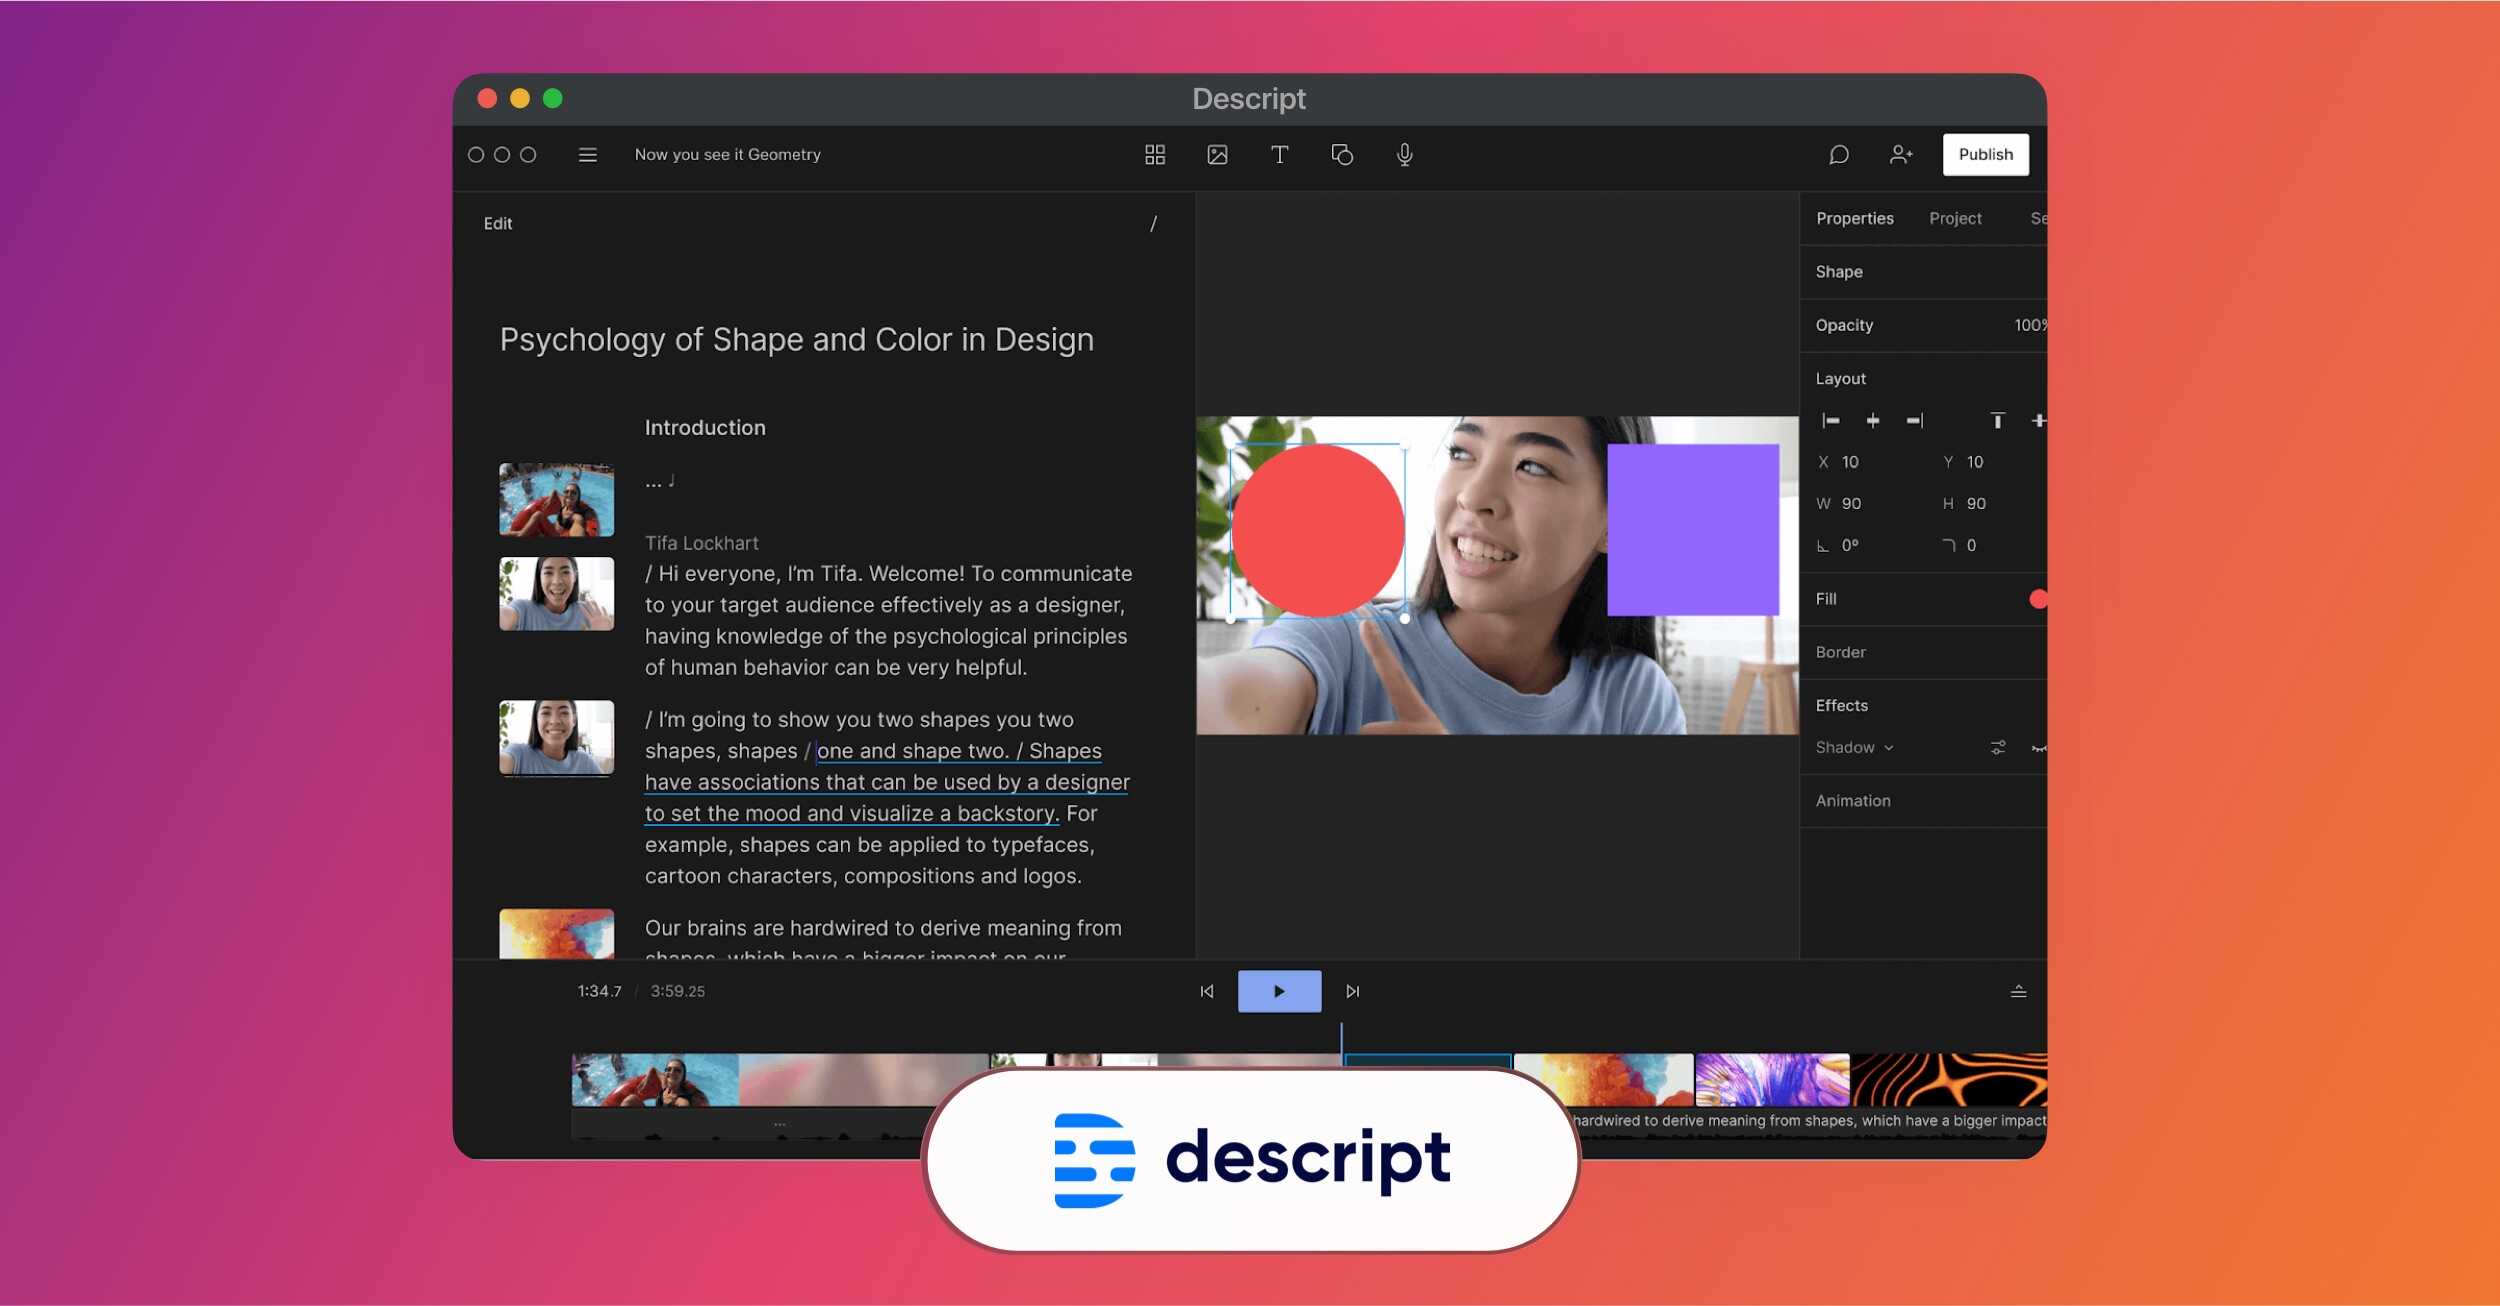
Task: Select the Shapes tool icon
Action: [x=1342, y=155]
